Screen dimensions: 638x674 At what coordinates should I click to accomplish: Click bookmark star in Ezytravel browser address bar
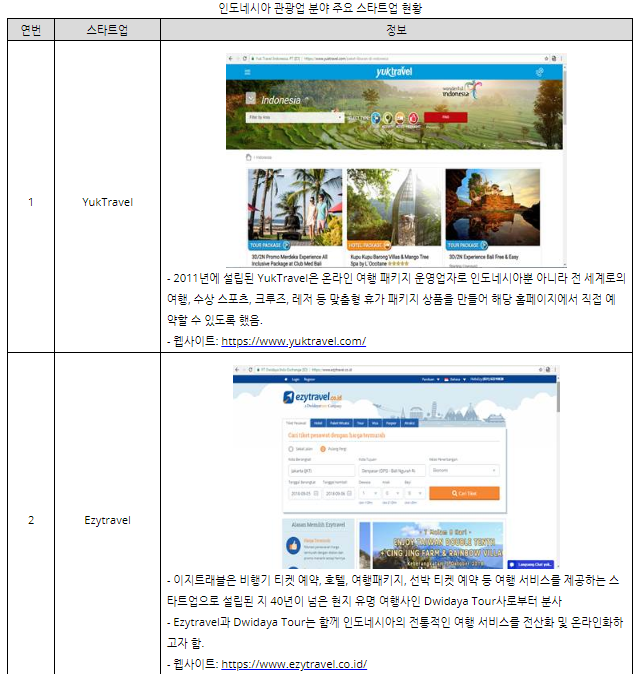541,370
